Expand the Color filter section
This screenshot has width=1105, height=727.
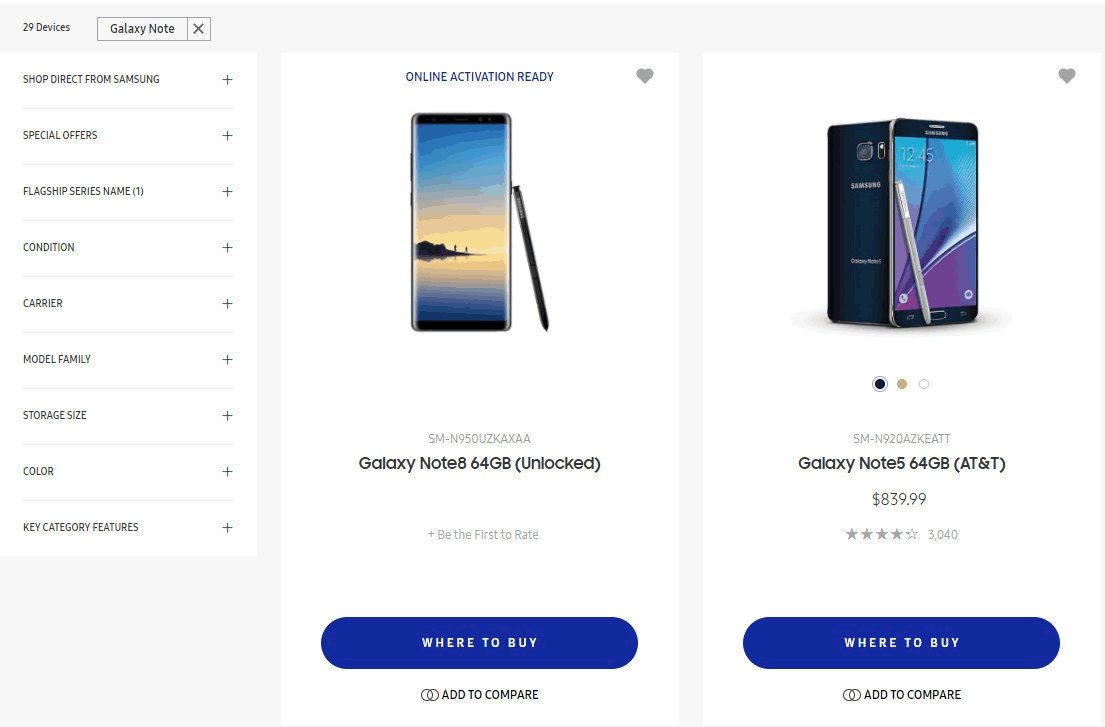[x=227, y=471]
